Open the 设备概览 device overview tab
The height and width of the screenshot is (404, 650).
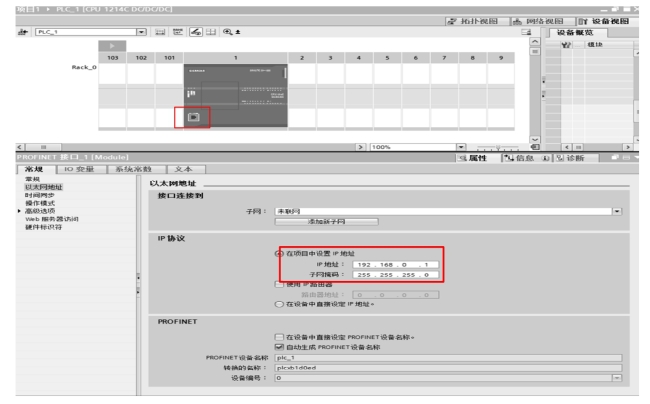[x=578, y=33]
